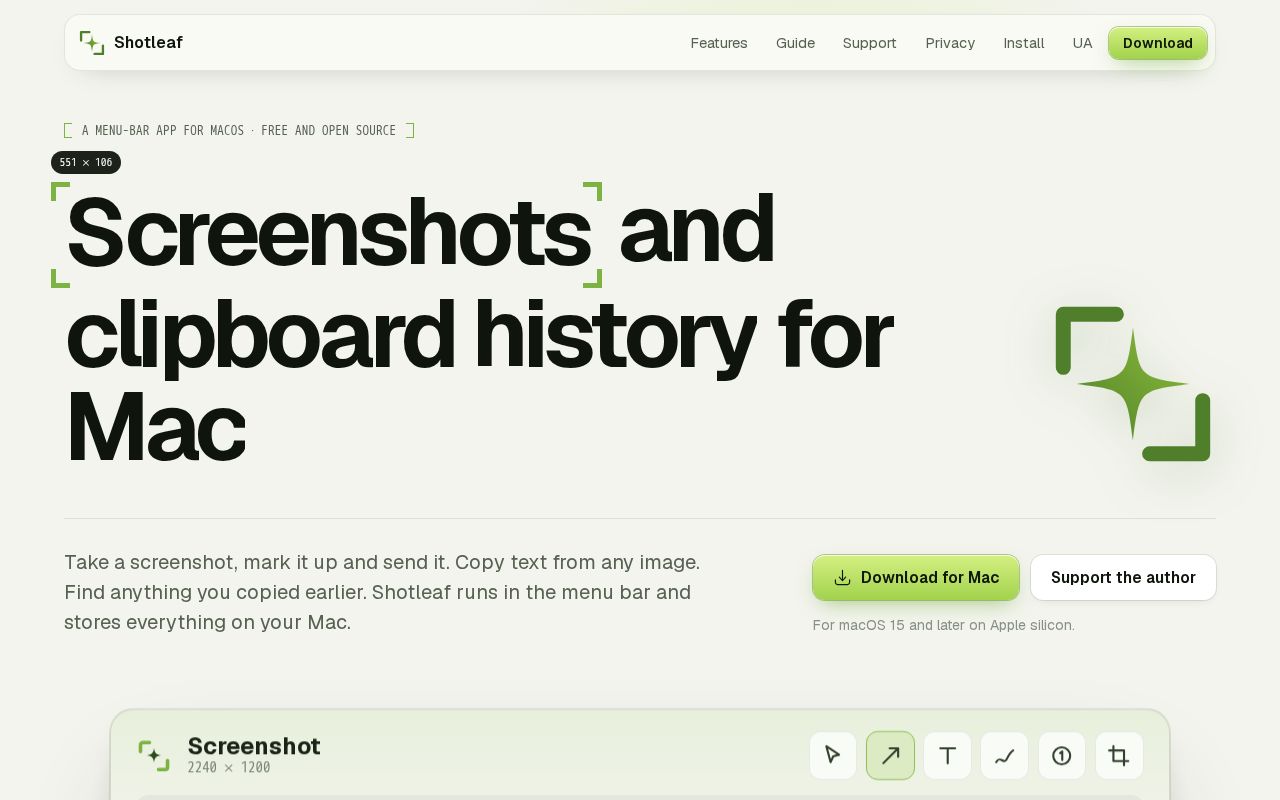Click the "2240 × 1200" dimensions label
The width and height of the screenshot is (1280, 800).
pos(229,768)
